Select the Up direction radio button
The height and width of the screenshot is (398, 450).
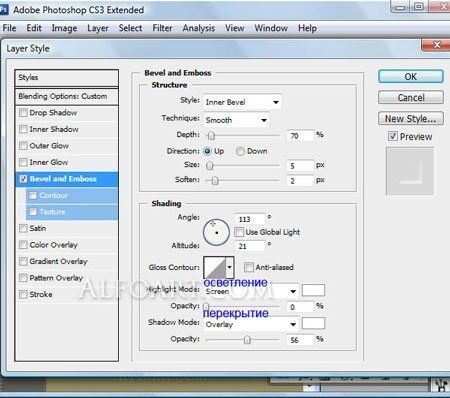pyautogui.click(x=207, y=151)
